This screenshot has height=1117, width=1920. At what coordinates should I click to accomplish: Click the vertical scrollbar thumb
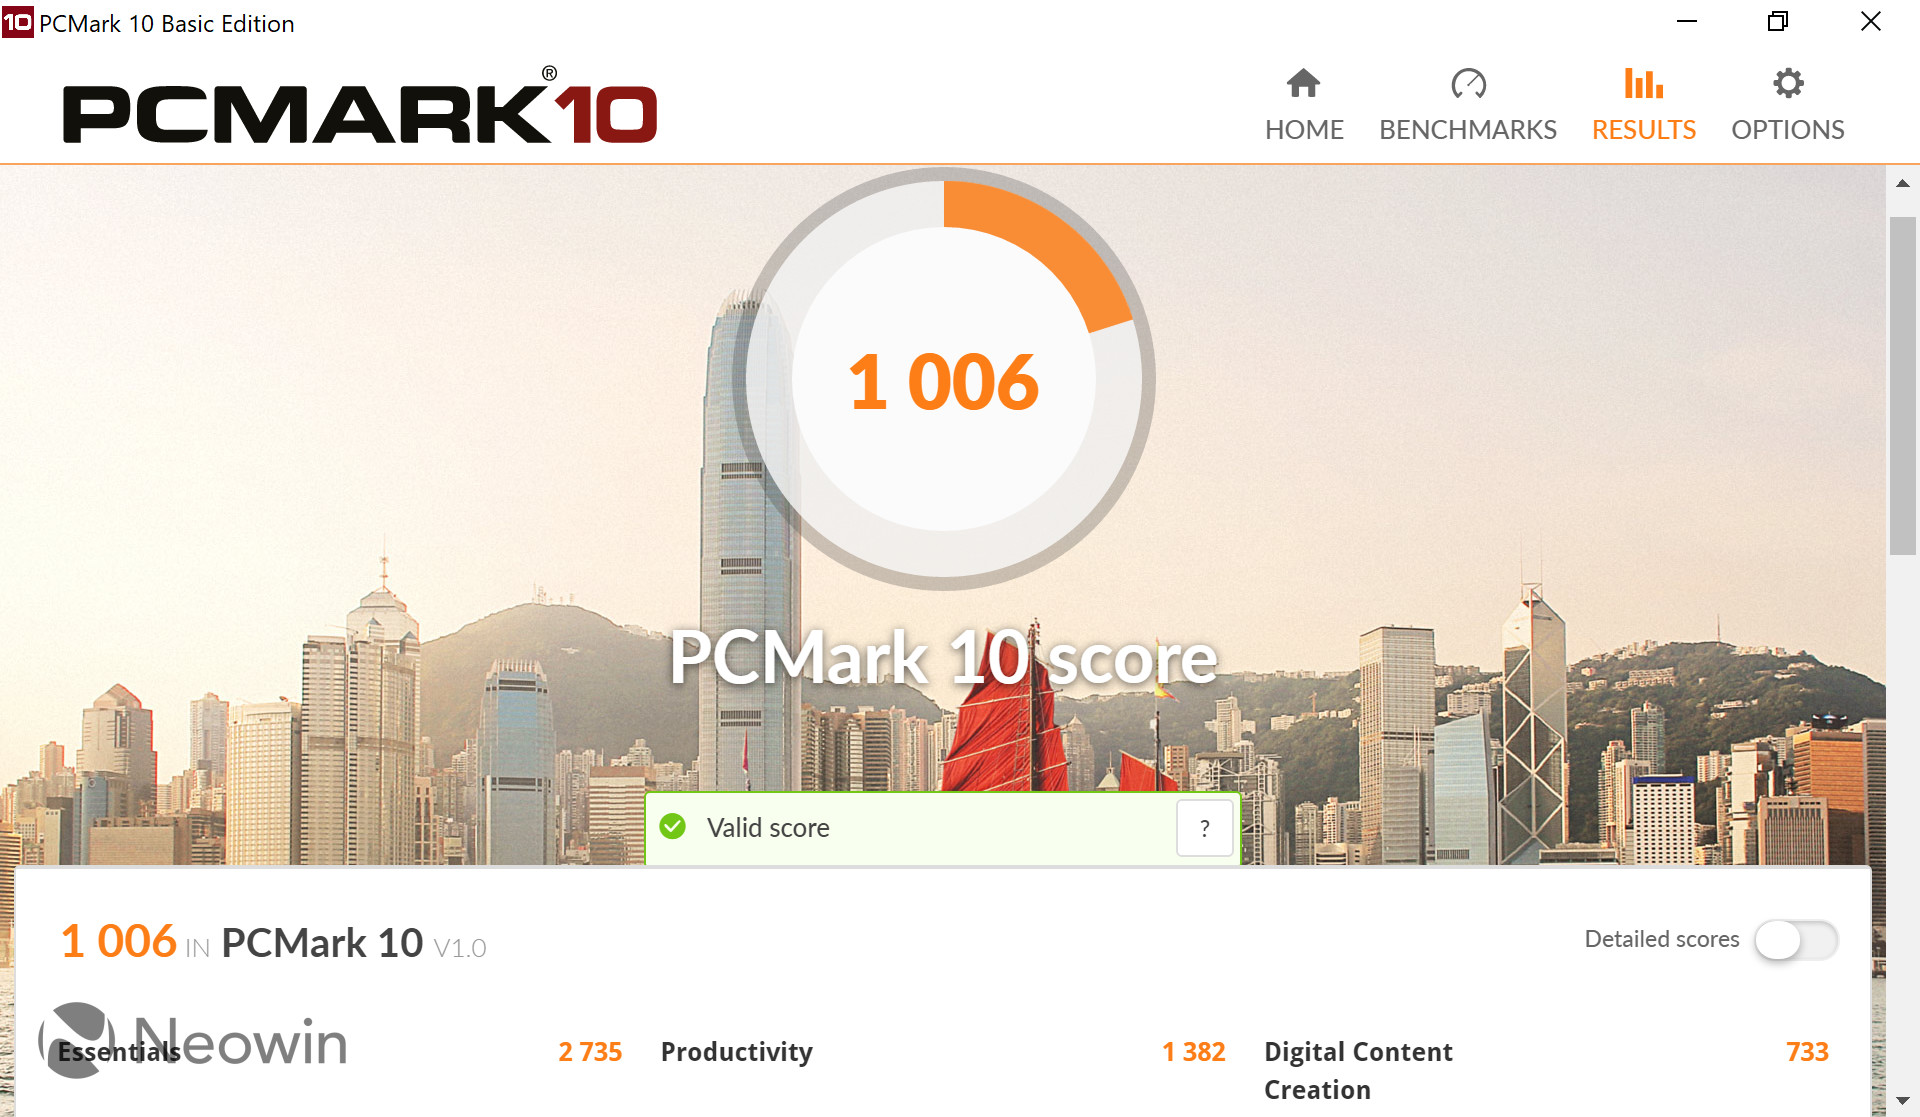click(x=1902, y=385)
